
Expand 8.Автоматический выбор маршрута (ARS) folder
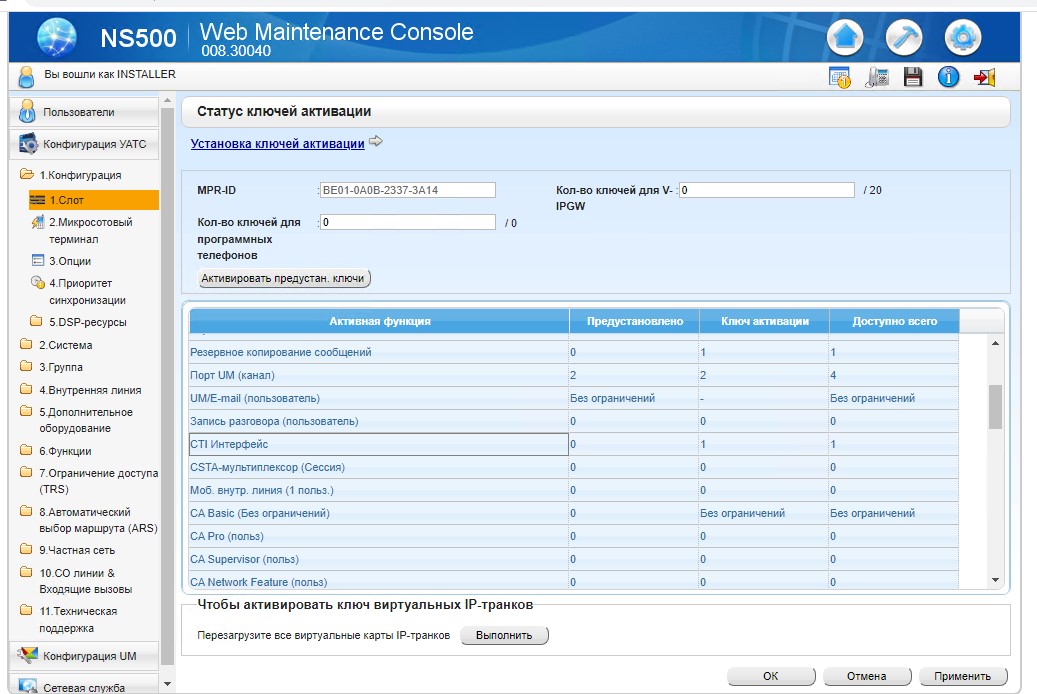(x=89, y=520)
